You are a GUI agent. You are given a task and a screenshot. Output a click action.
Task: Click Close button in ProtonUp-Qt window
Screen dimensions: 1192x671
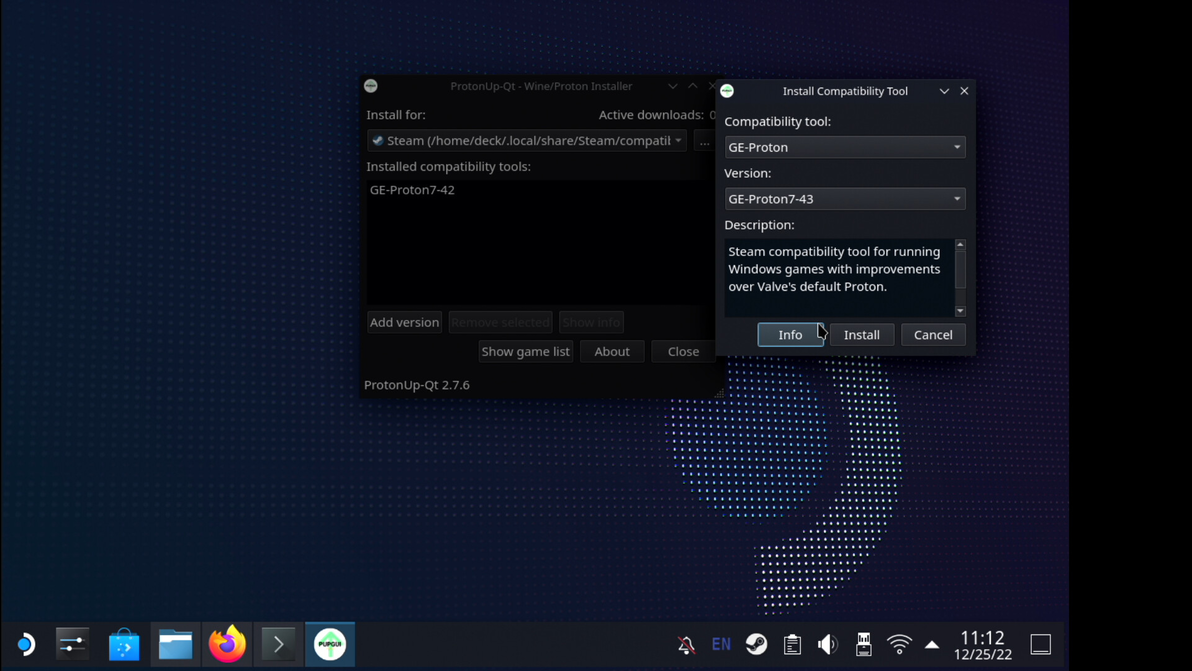tap(683, 351)
